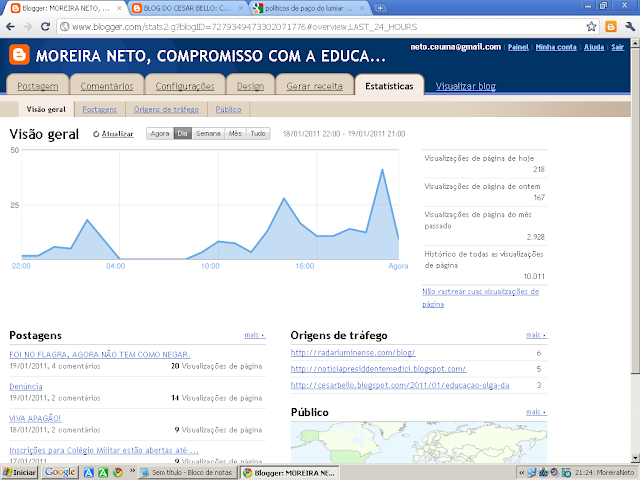Click the Atualizar refresh icon
Viewport: 640px width, 480px height.
point(96,134)
